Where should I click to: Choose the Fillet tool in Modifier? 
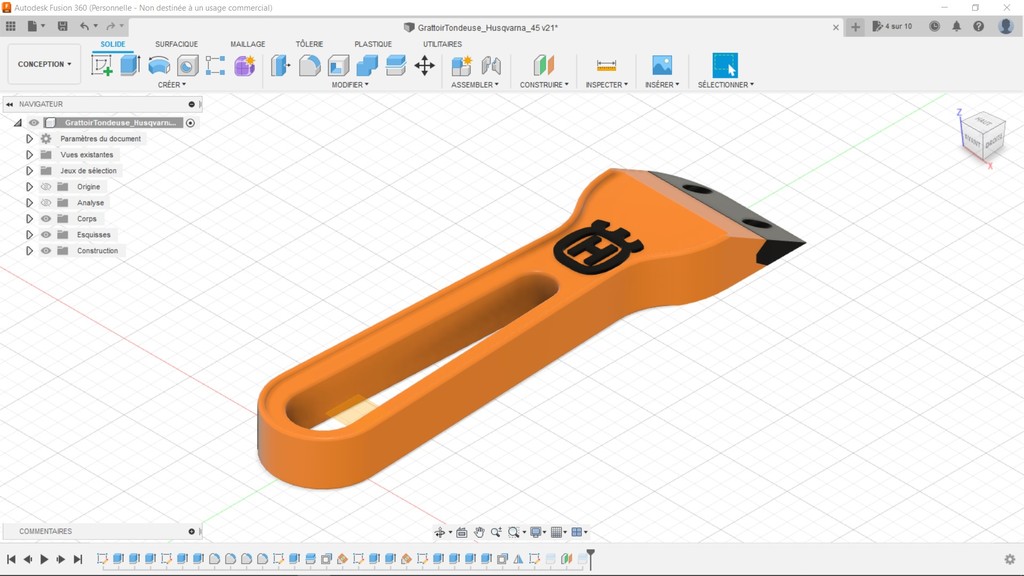tap(310, 66)
